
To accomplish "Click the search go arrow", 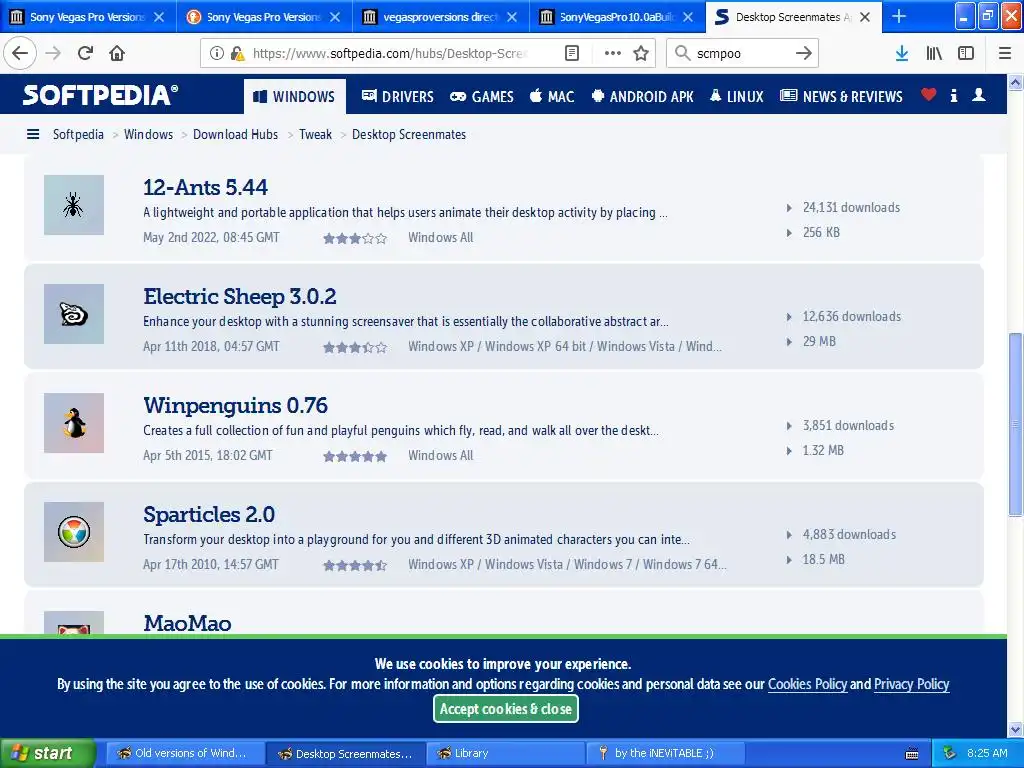I will (803, 54).
